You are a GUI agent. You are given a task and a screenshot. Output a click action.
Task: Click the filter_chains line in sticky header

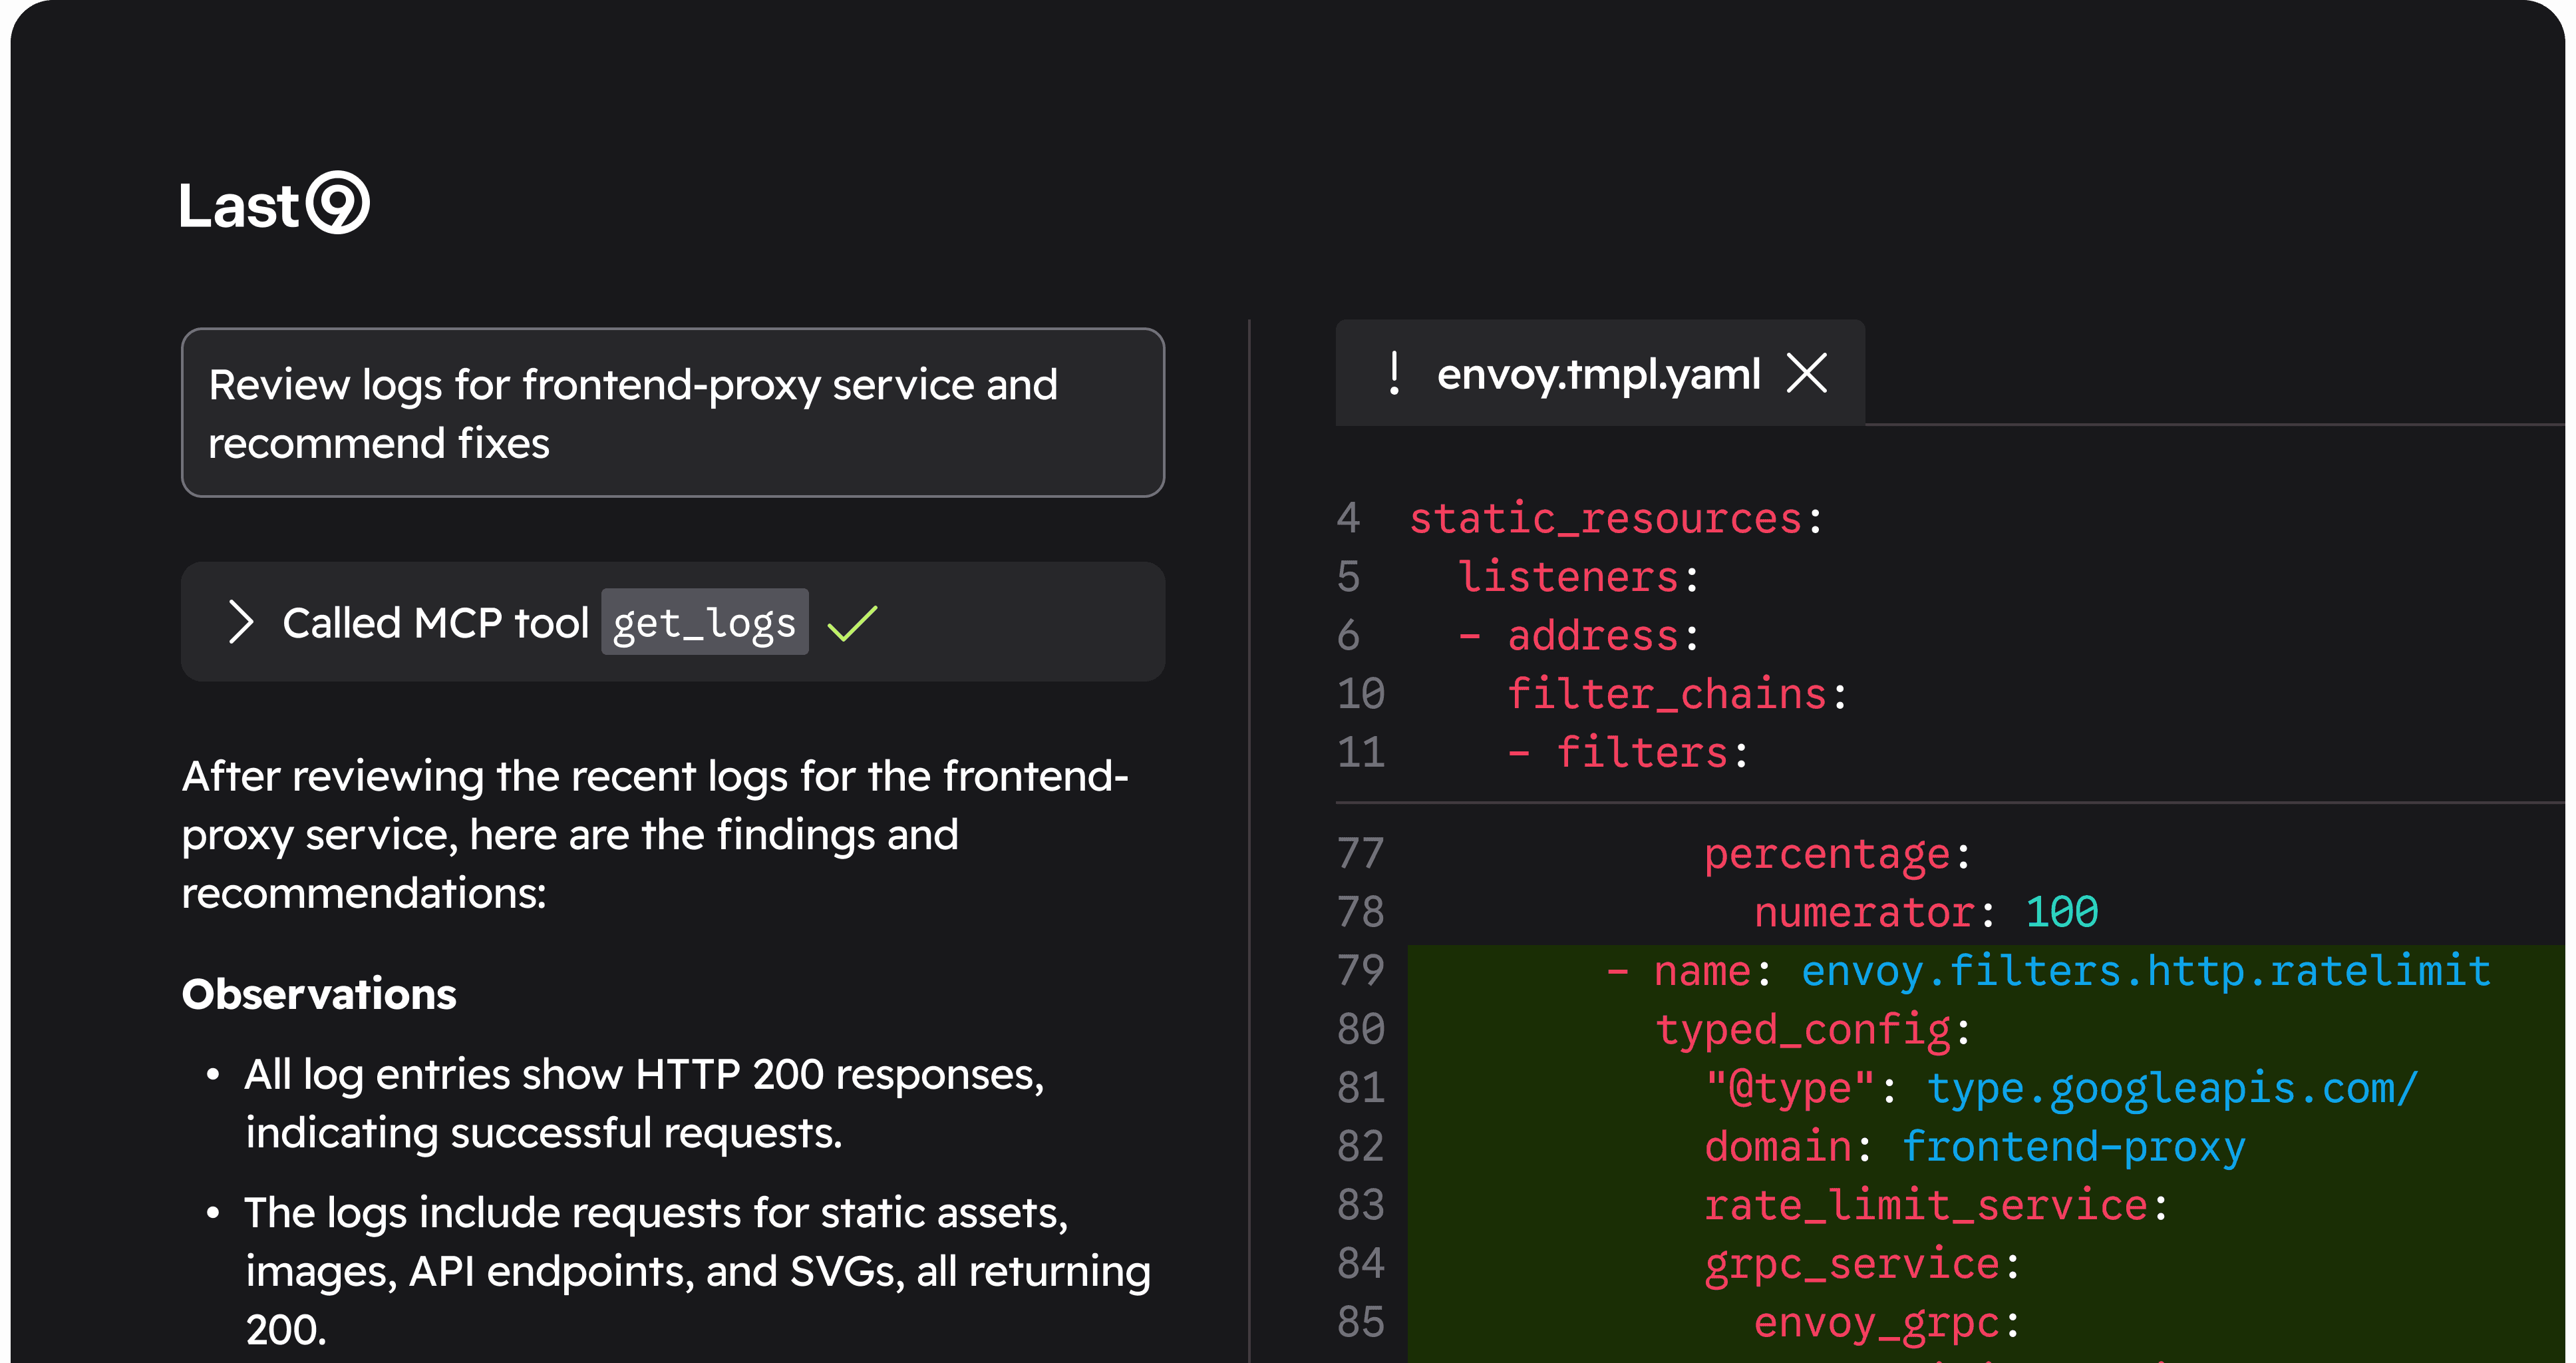pyautogui.click(x=1667, y=694)
